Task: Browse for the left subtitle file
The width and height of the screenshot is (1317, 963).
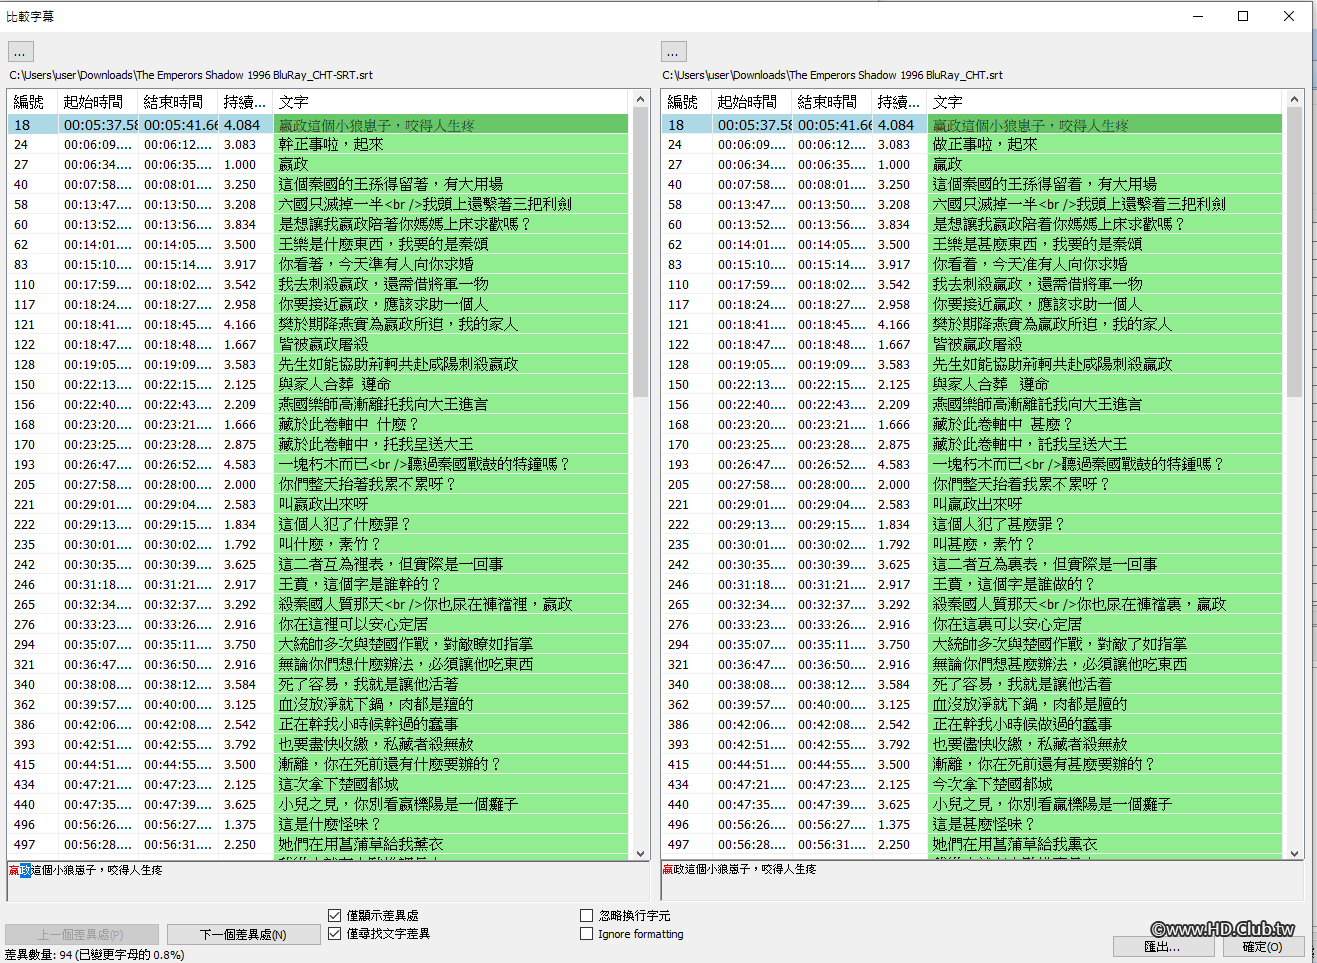Action: (x=19, y=51)
